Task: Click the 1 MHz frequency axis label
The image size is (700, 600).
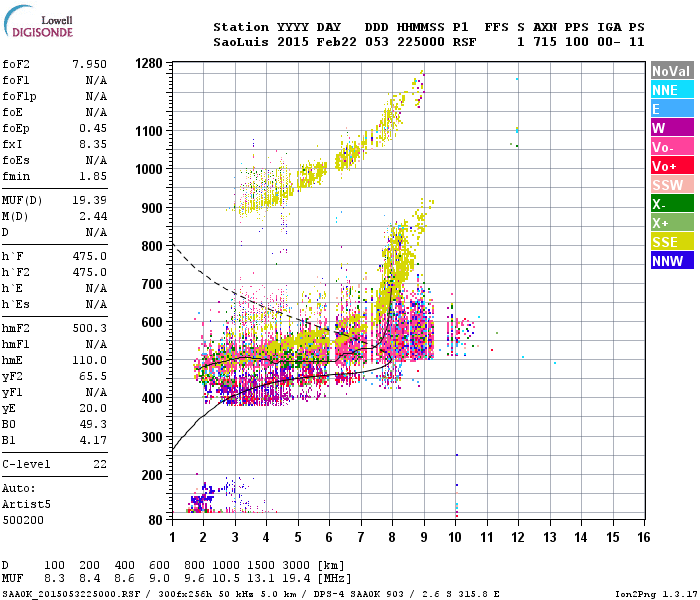Action: (172, 537)
